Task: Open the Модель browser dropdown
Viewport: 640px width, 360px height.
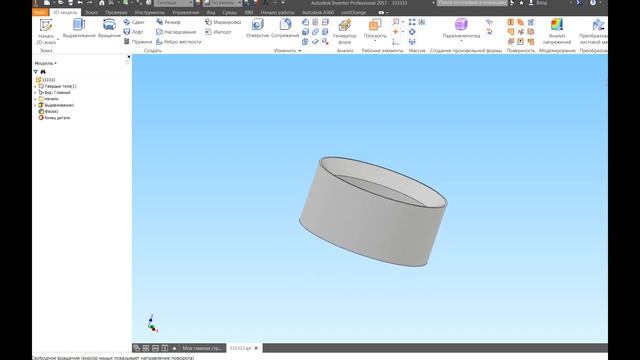Action: coord(46,63)
